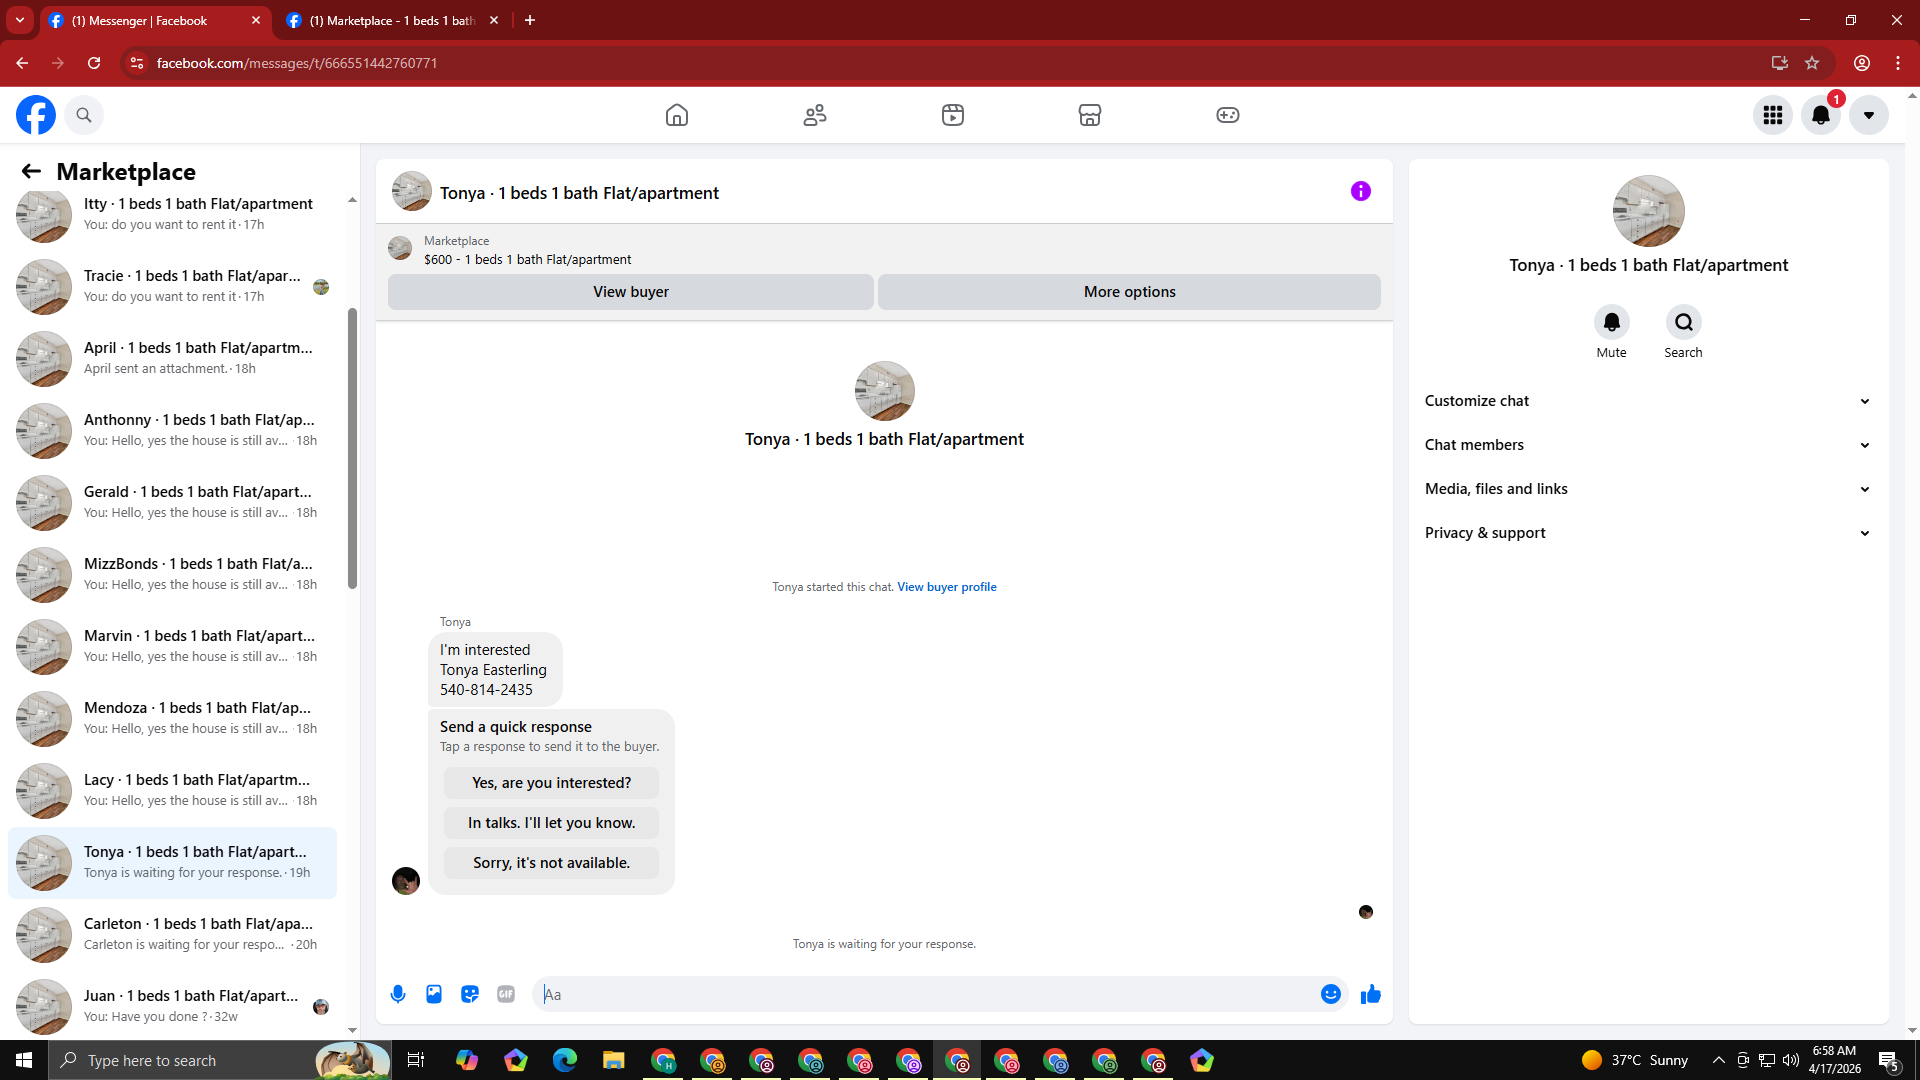Switch to the Marketplace browser tab
1920x1080 pixels.
(390, 20)
